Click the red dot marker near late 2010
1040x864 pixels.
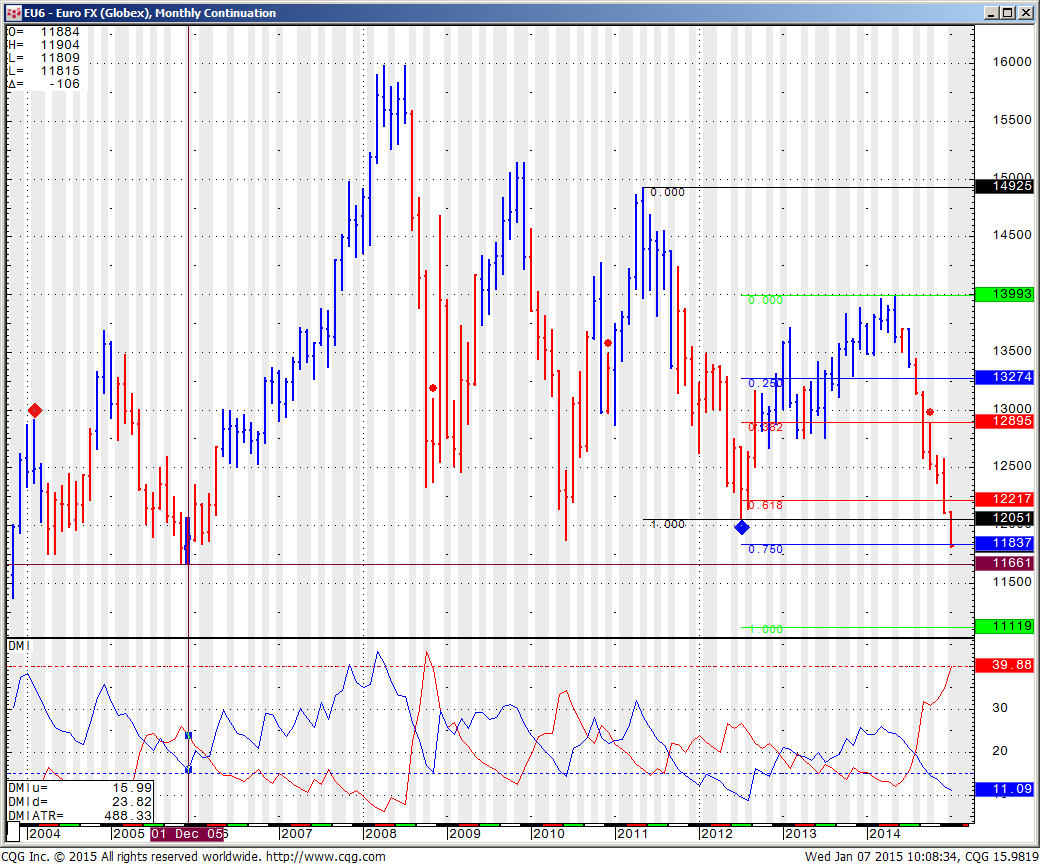click(608, 343)
